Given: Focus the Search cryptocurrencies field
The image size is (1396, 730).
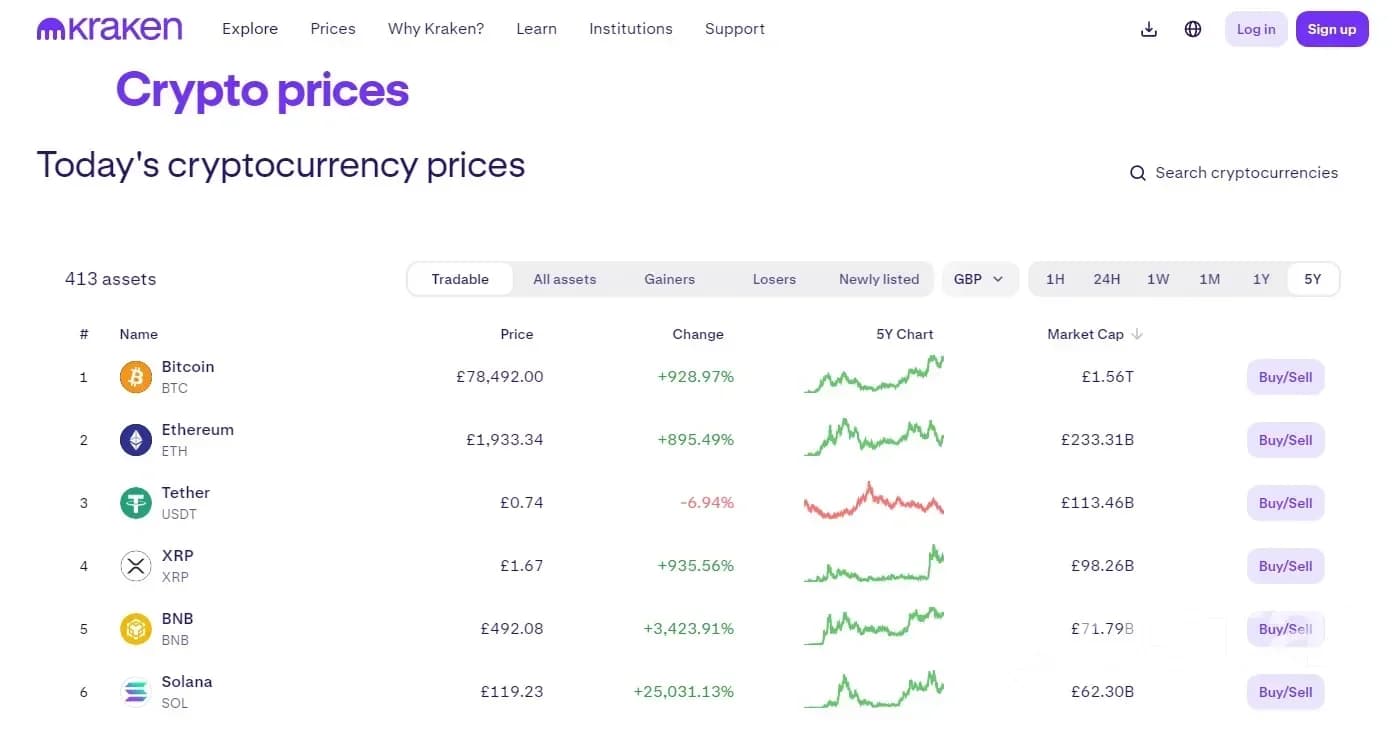Looking at the screenshot, I should point(1246,173).
